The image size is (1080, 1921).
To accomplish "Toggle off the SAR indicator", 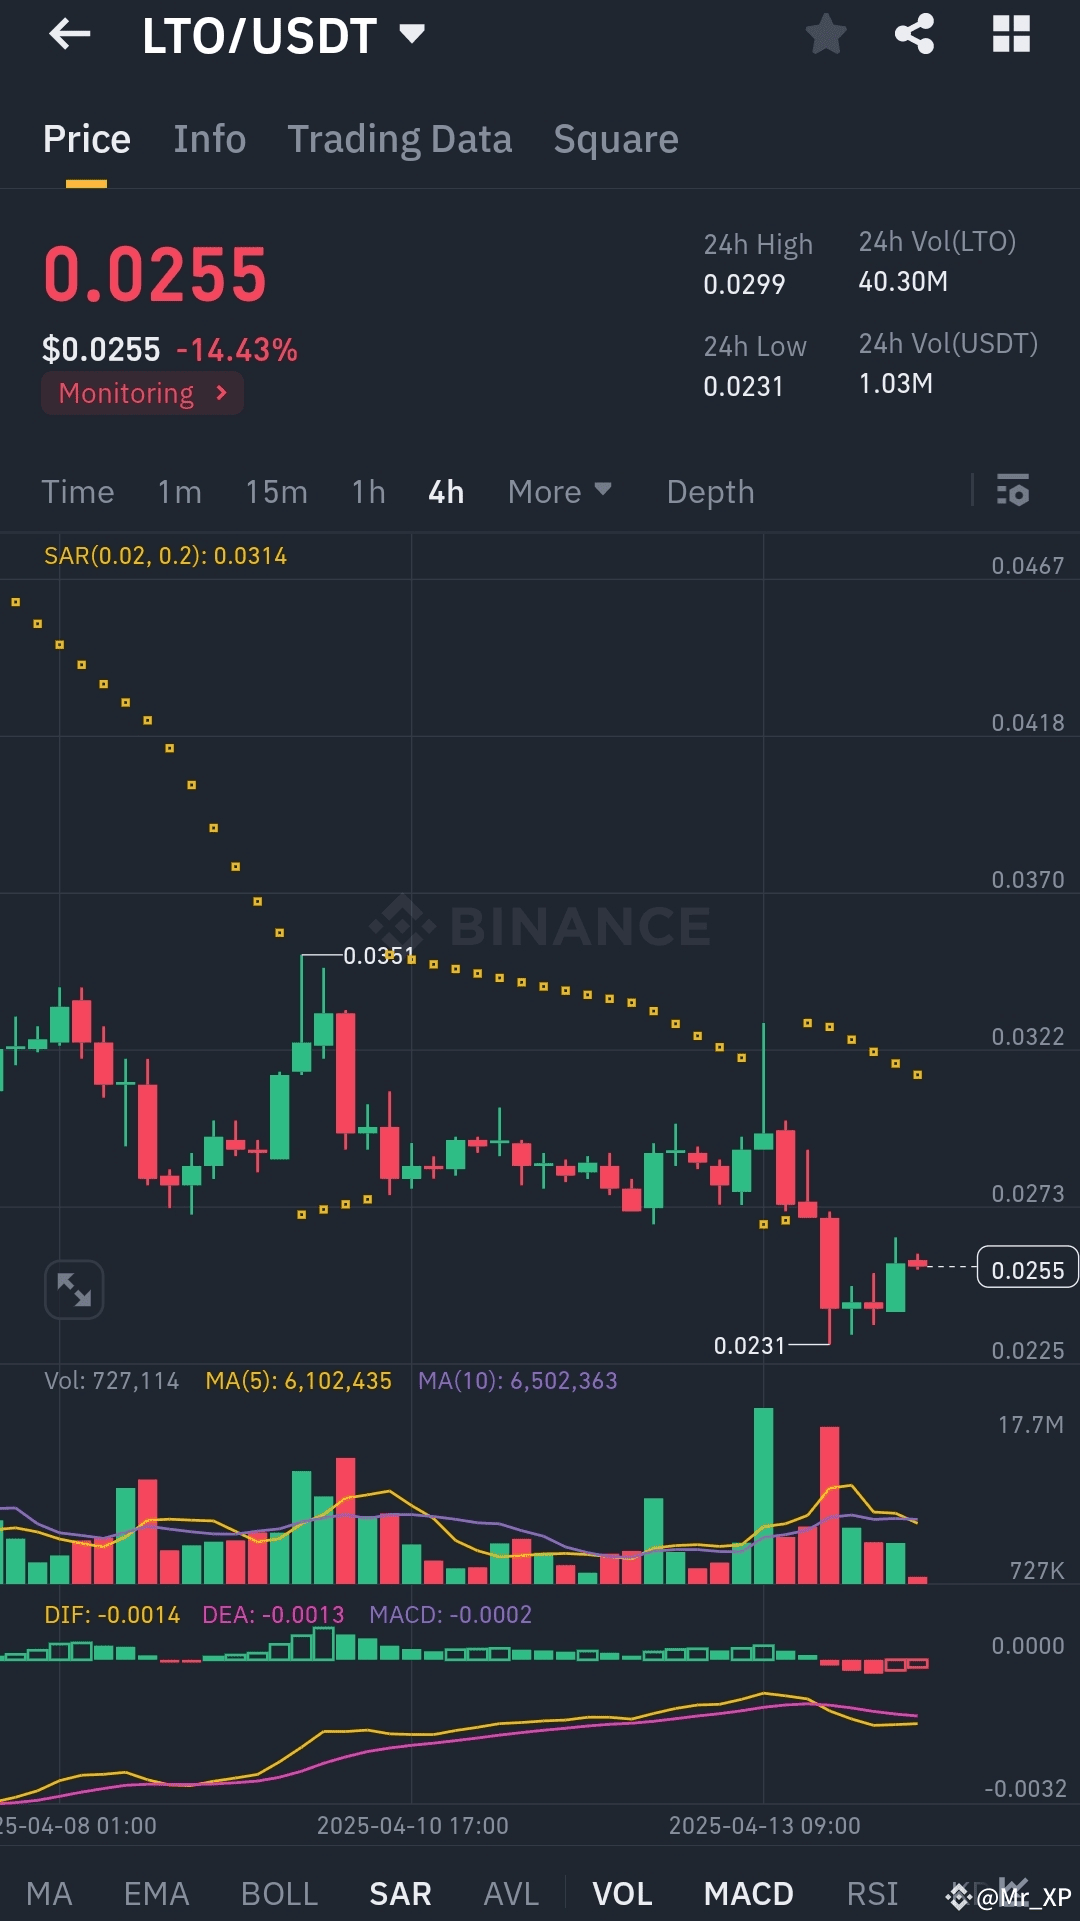I will pyautogui.click(x=399, y=1893).
